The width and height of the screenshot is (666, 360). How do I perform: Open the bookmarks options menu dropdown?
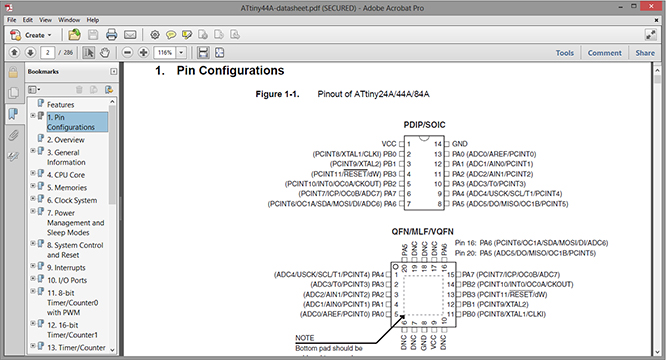coord(34,90)
